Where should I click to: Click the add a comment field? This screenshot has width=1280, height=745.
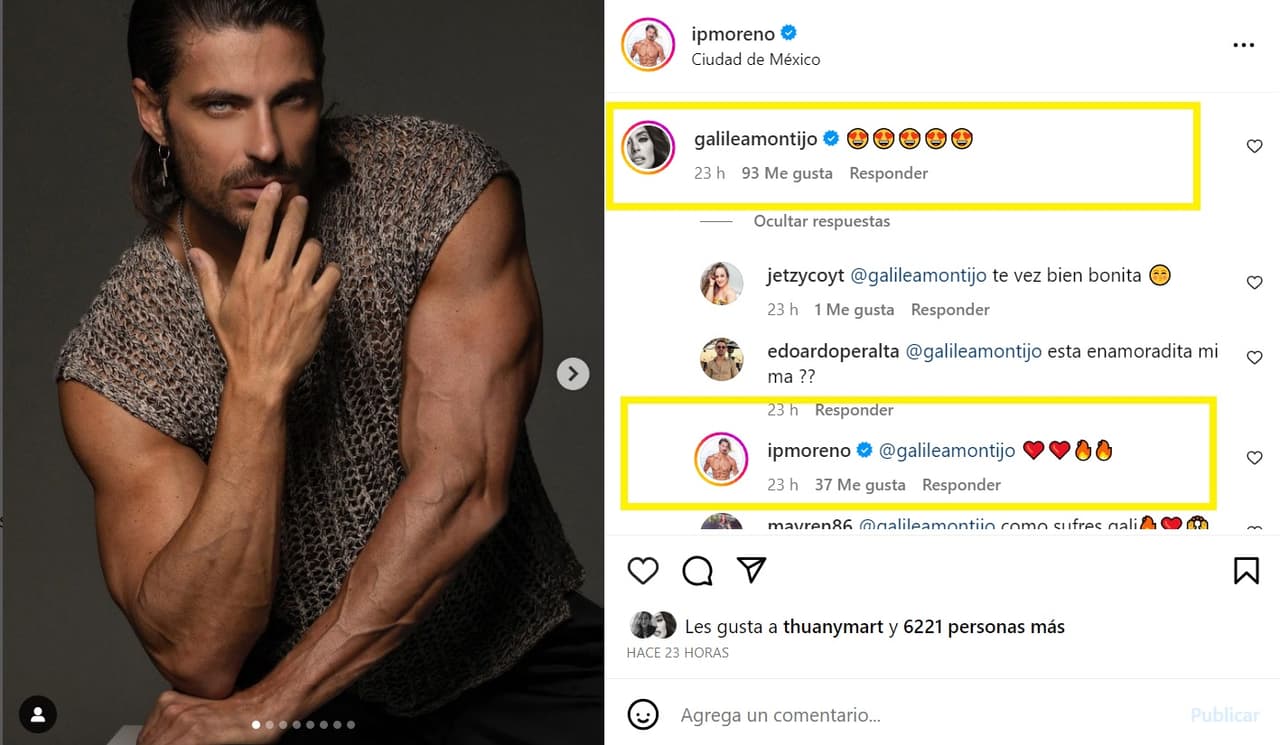[x=900, y=715]
